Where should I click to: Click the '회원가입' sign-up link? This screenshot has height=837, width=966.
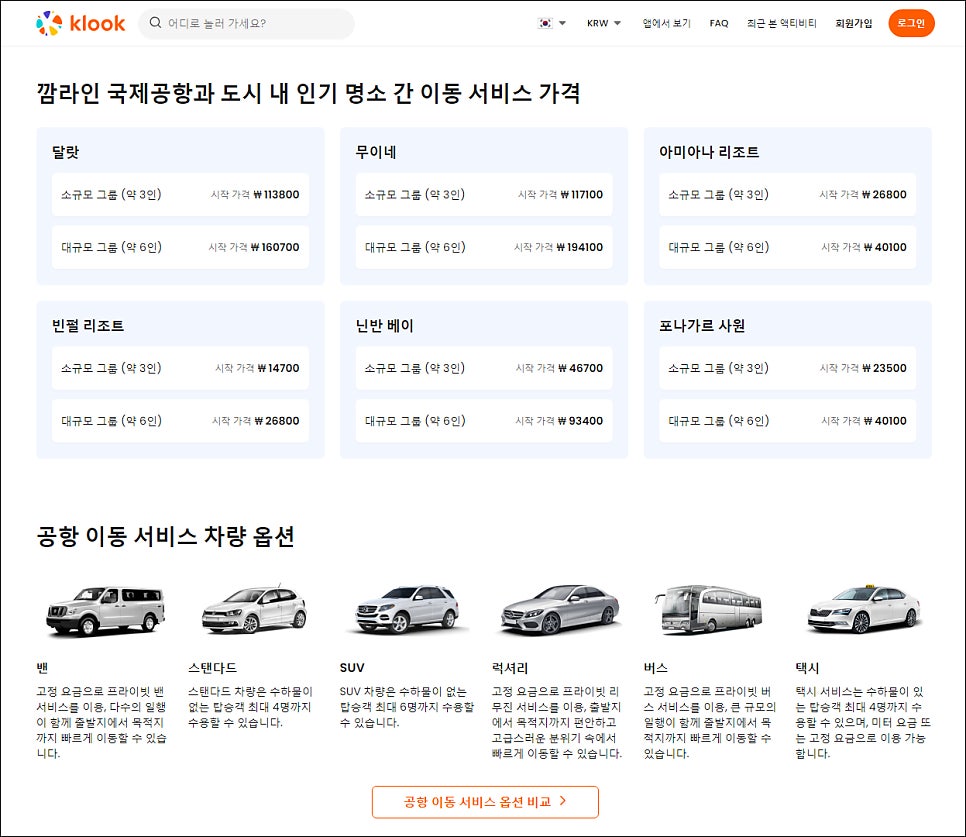click(x=853, y=23)
